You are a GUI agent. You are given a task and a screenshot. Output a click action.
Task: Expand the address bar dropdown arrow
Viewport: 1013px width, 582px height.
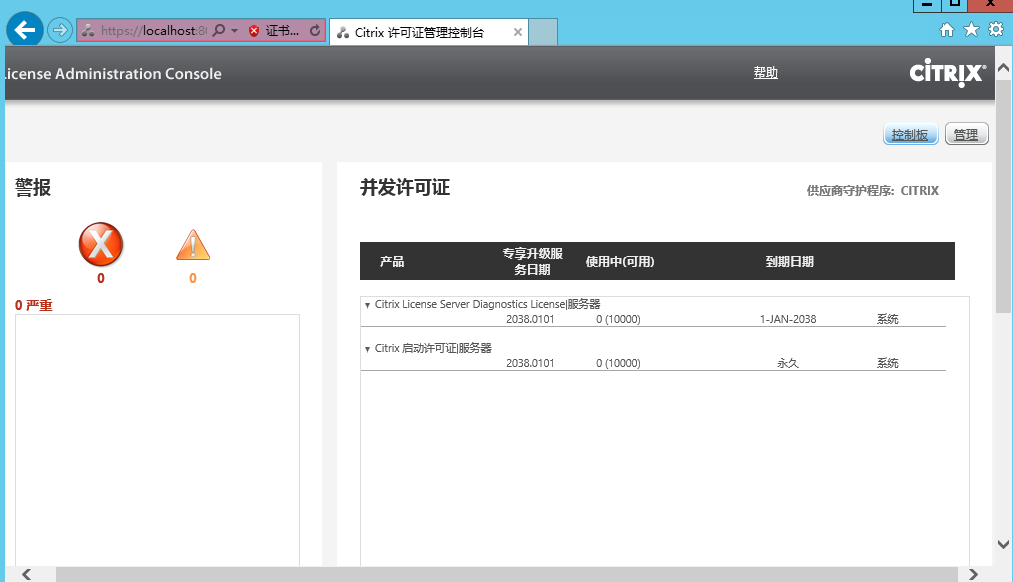pos(235,30)
